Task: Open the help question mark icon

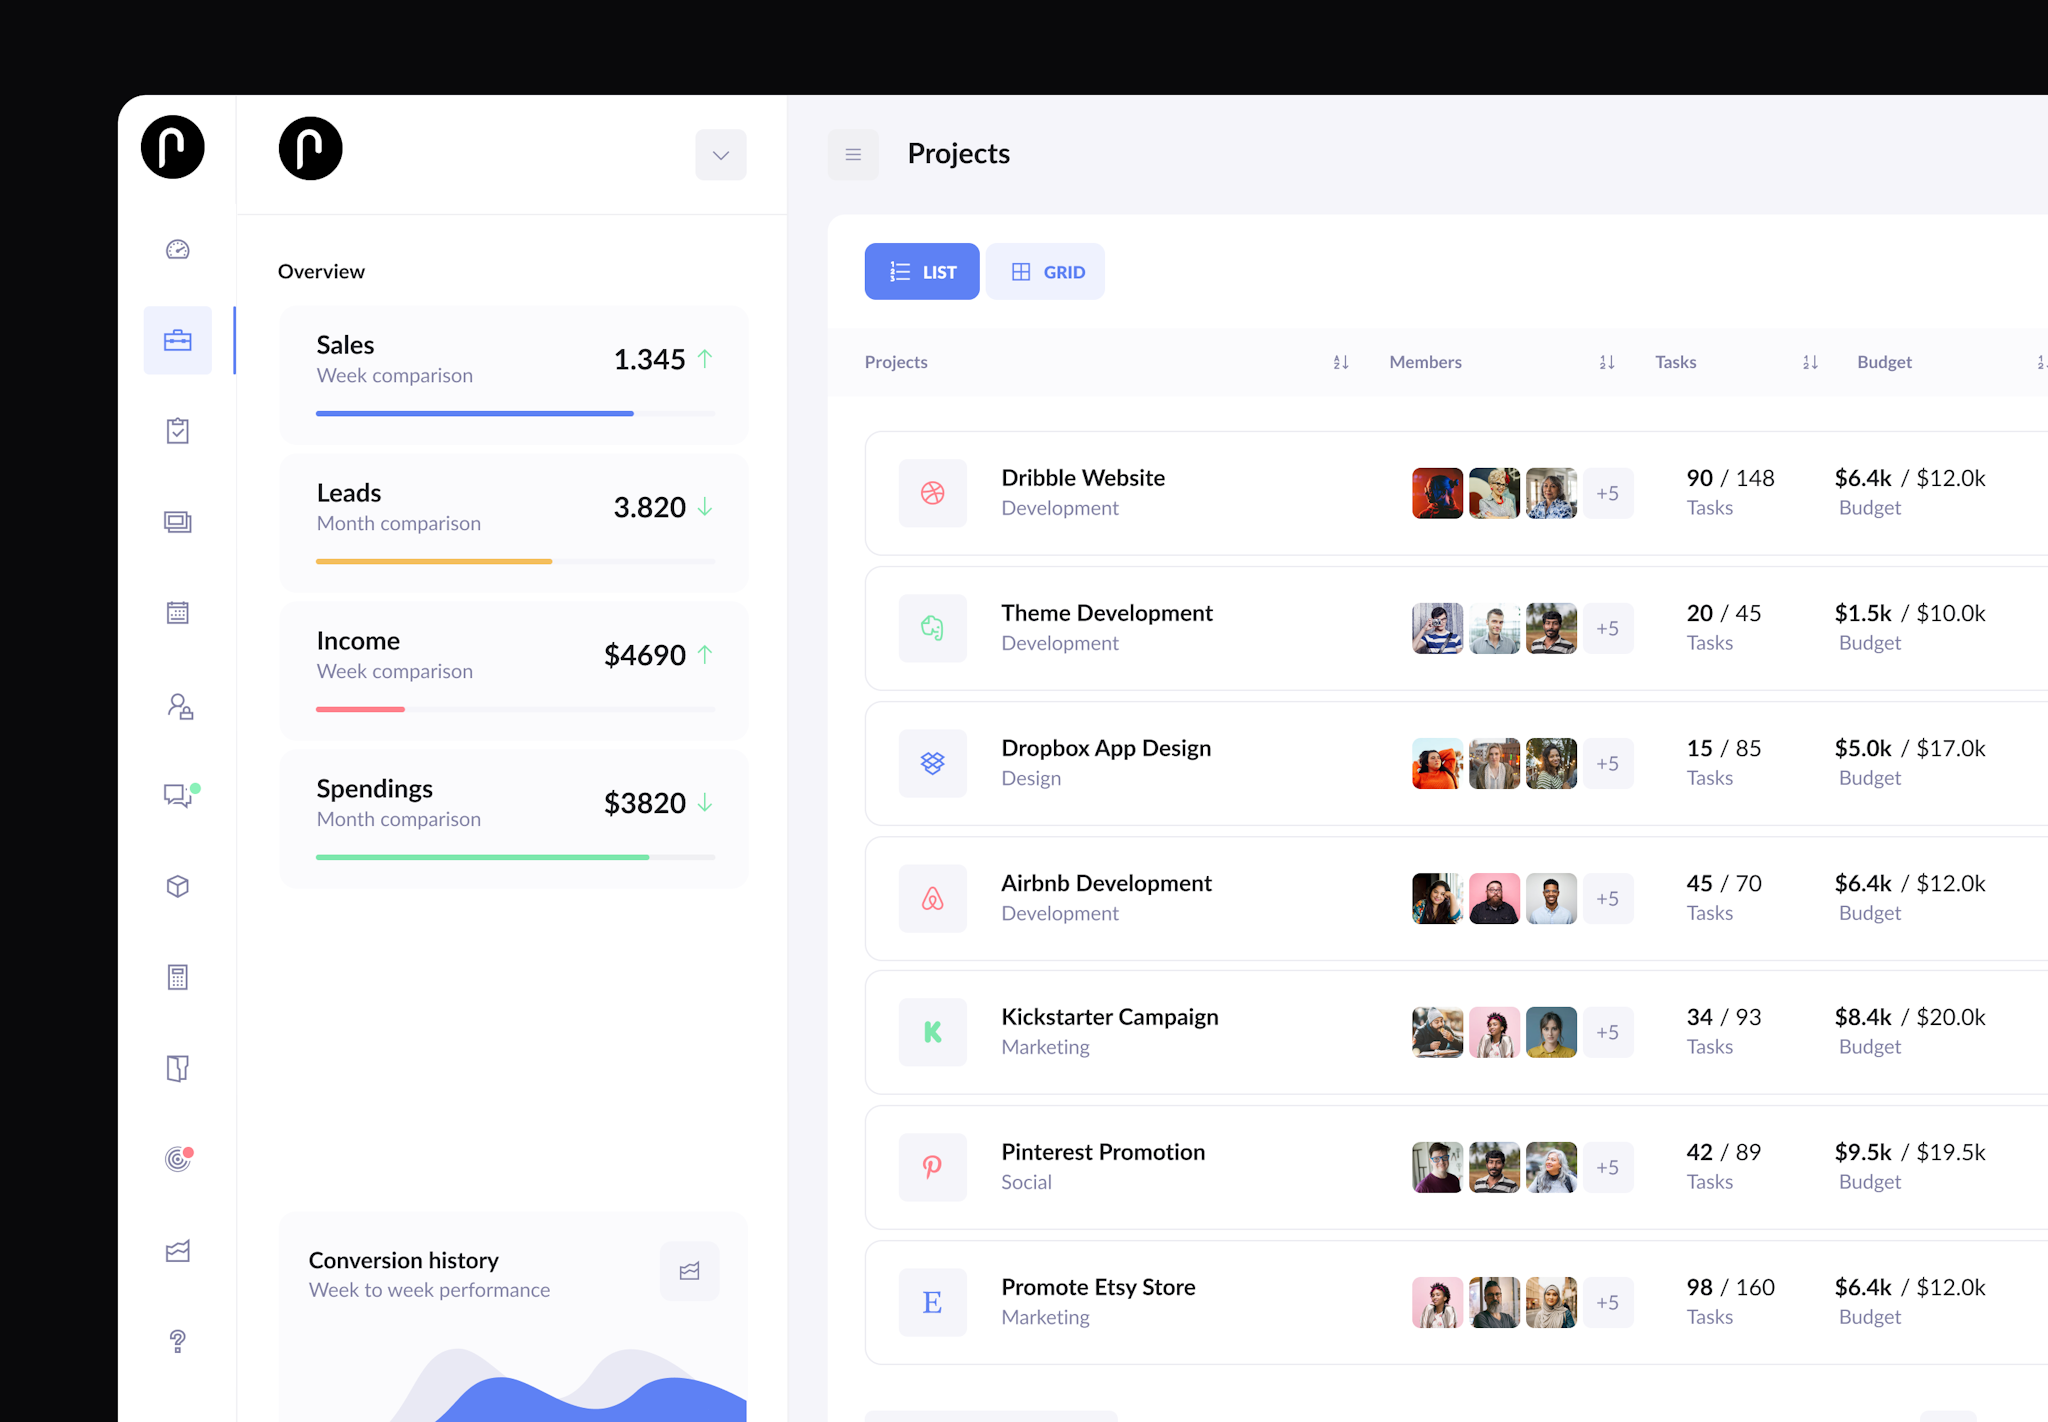Action: point(178,1341)
